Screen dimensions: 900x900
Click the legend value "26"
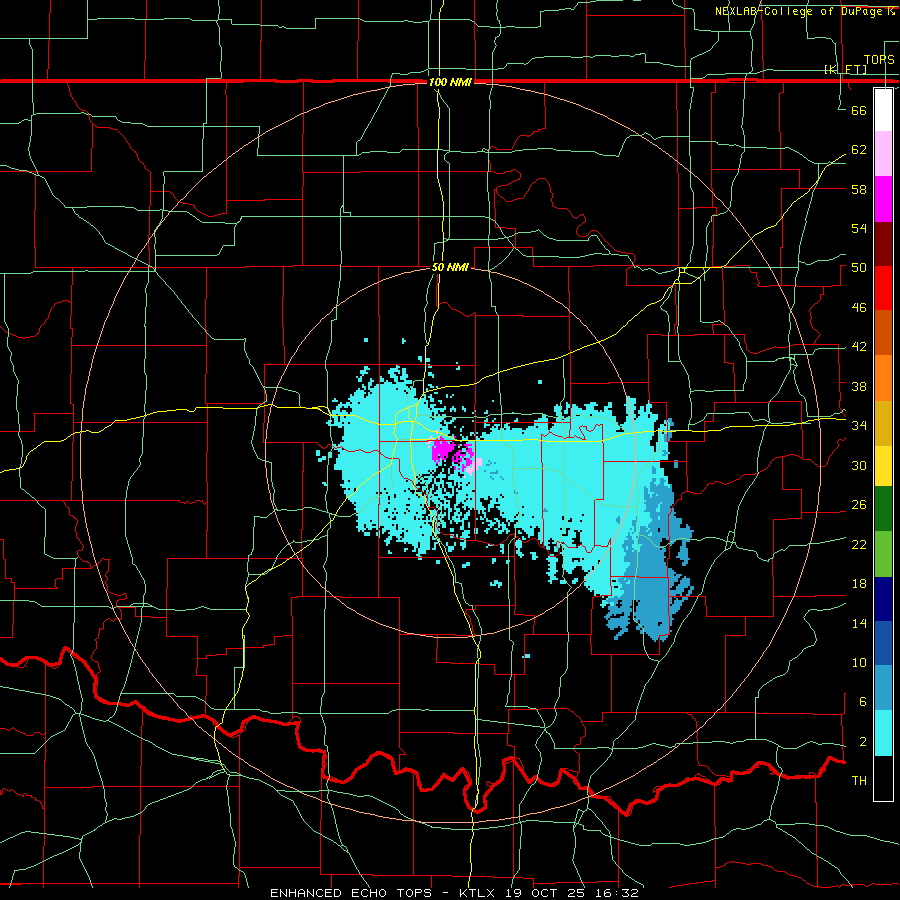point(859,505)
